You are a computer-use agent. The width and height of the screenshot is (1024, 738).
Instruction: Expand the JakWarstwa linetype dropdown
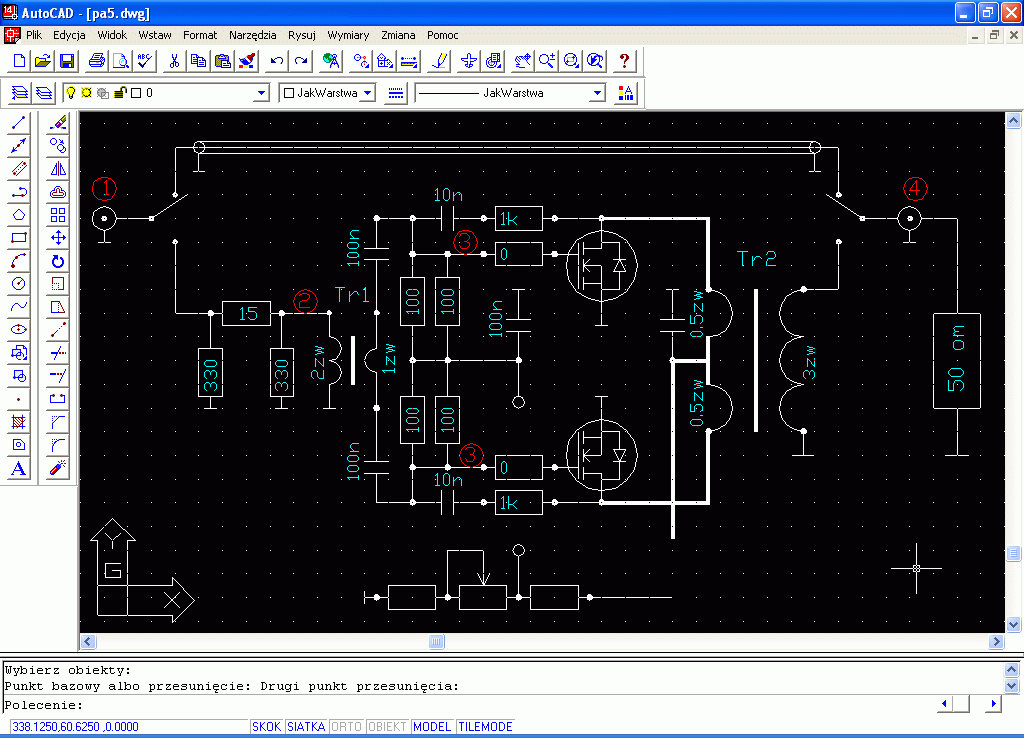click(598, 93)
